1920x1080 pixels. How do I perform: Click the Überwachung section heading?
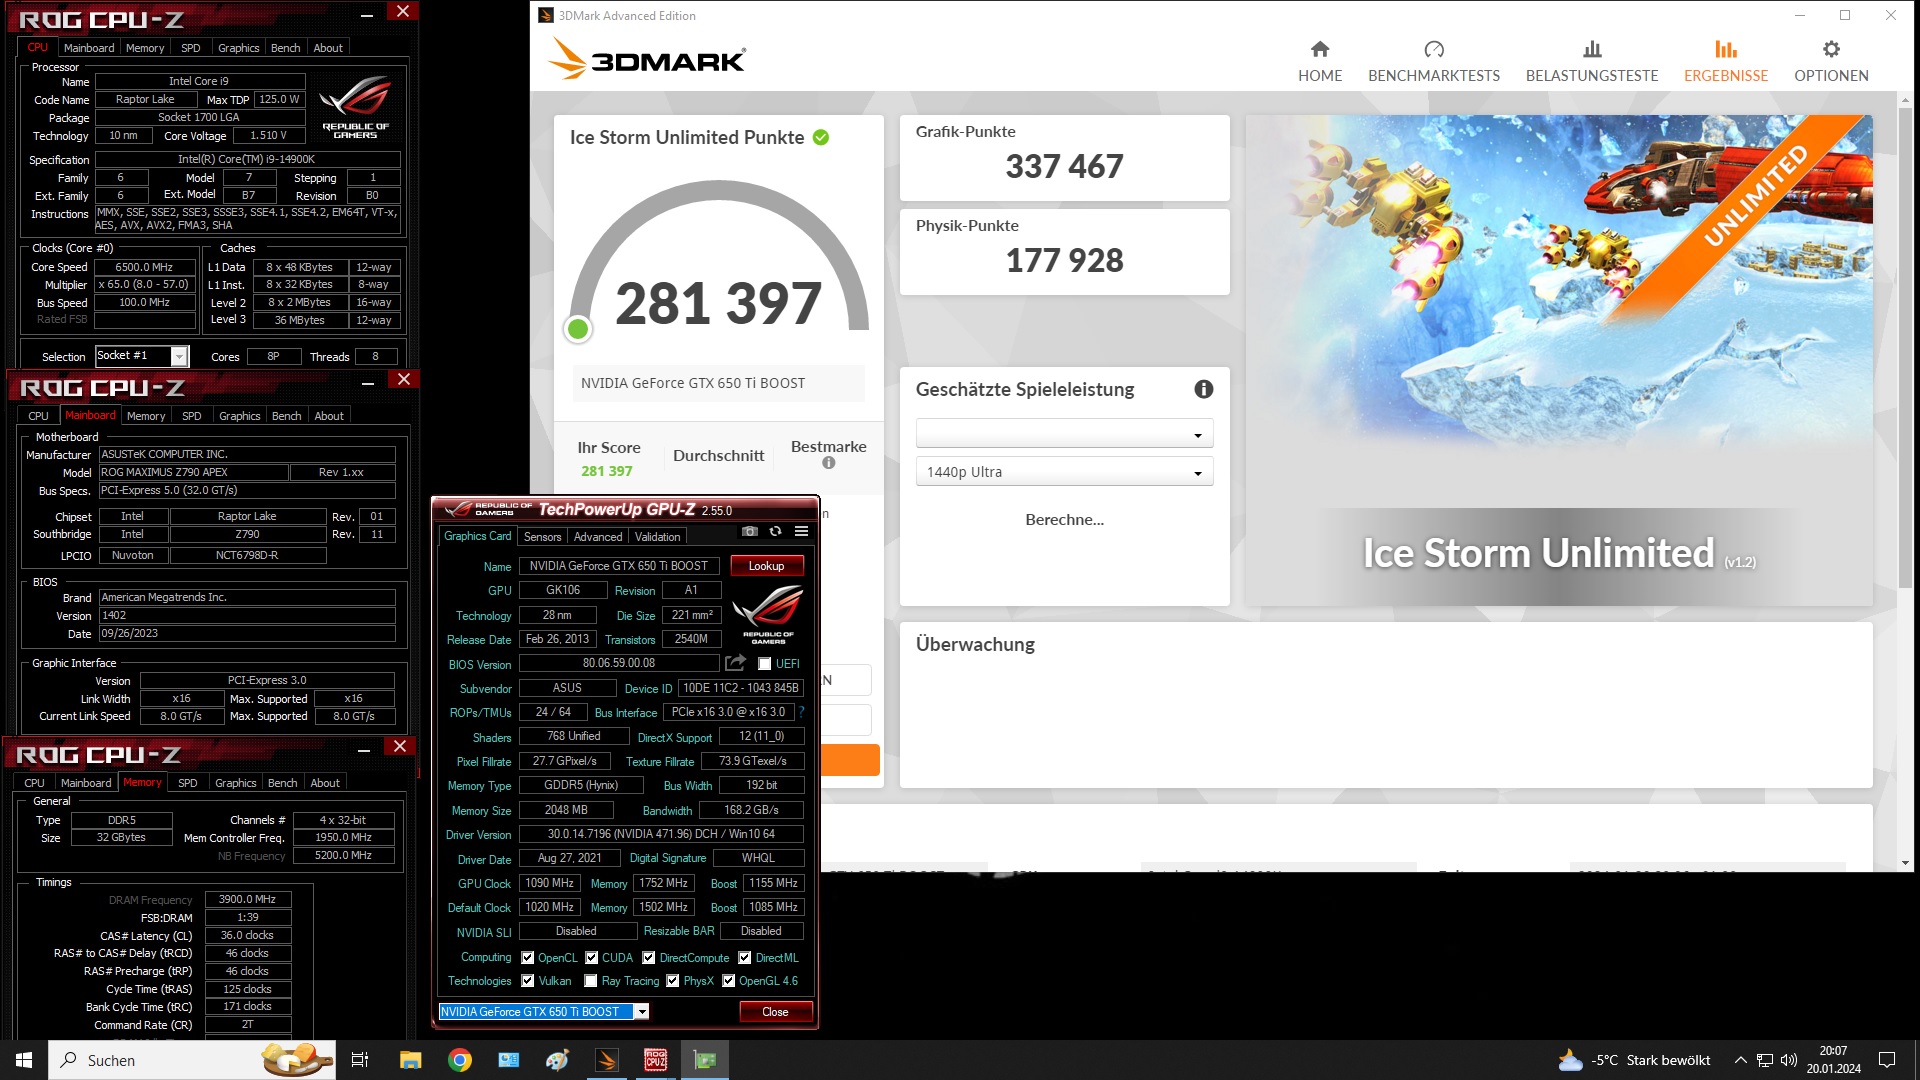[x=975, y=645]
